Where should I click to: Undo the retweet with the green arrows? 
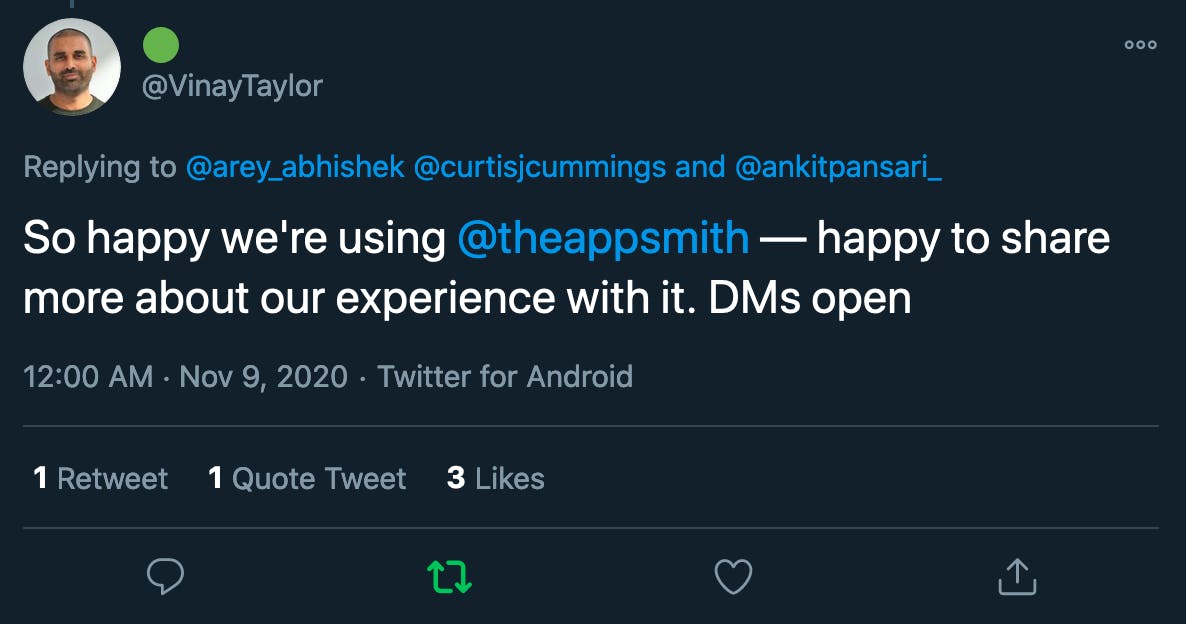(449, 576)
